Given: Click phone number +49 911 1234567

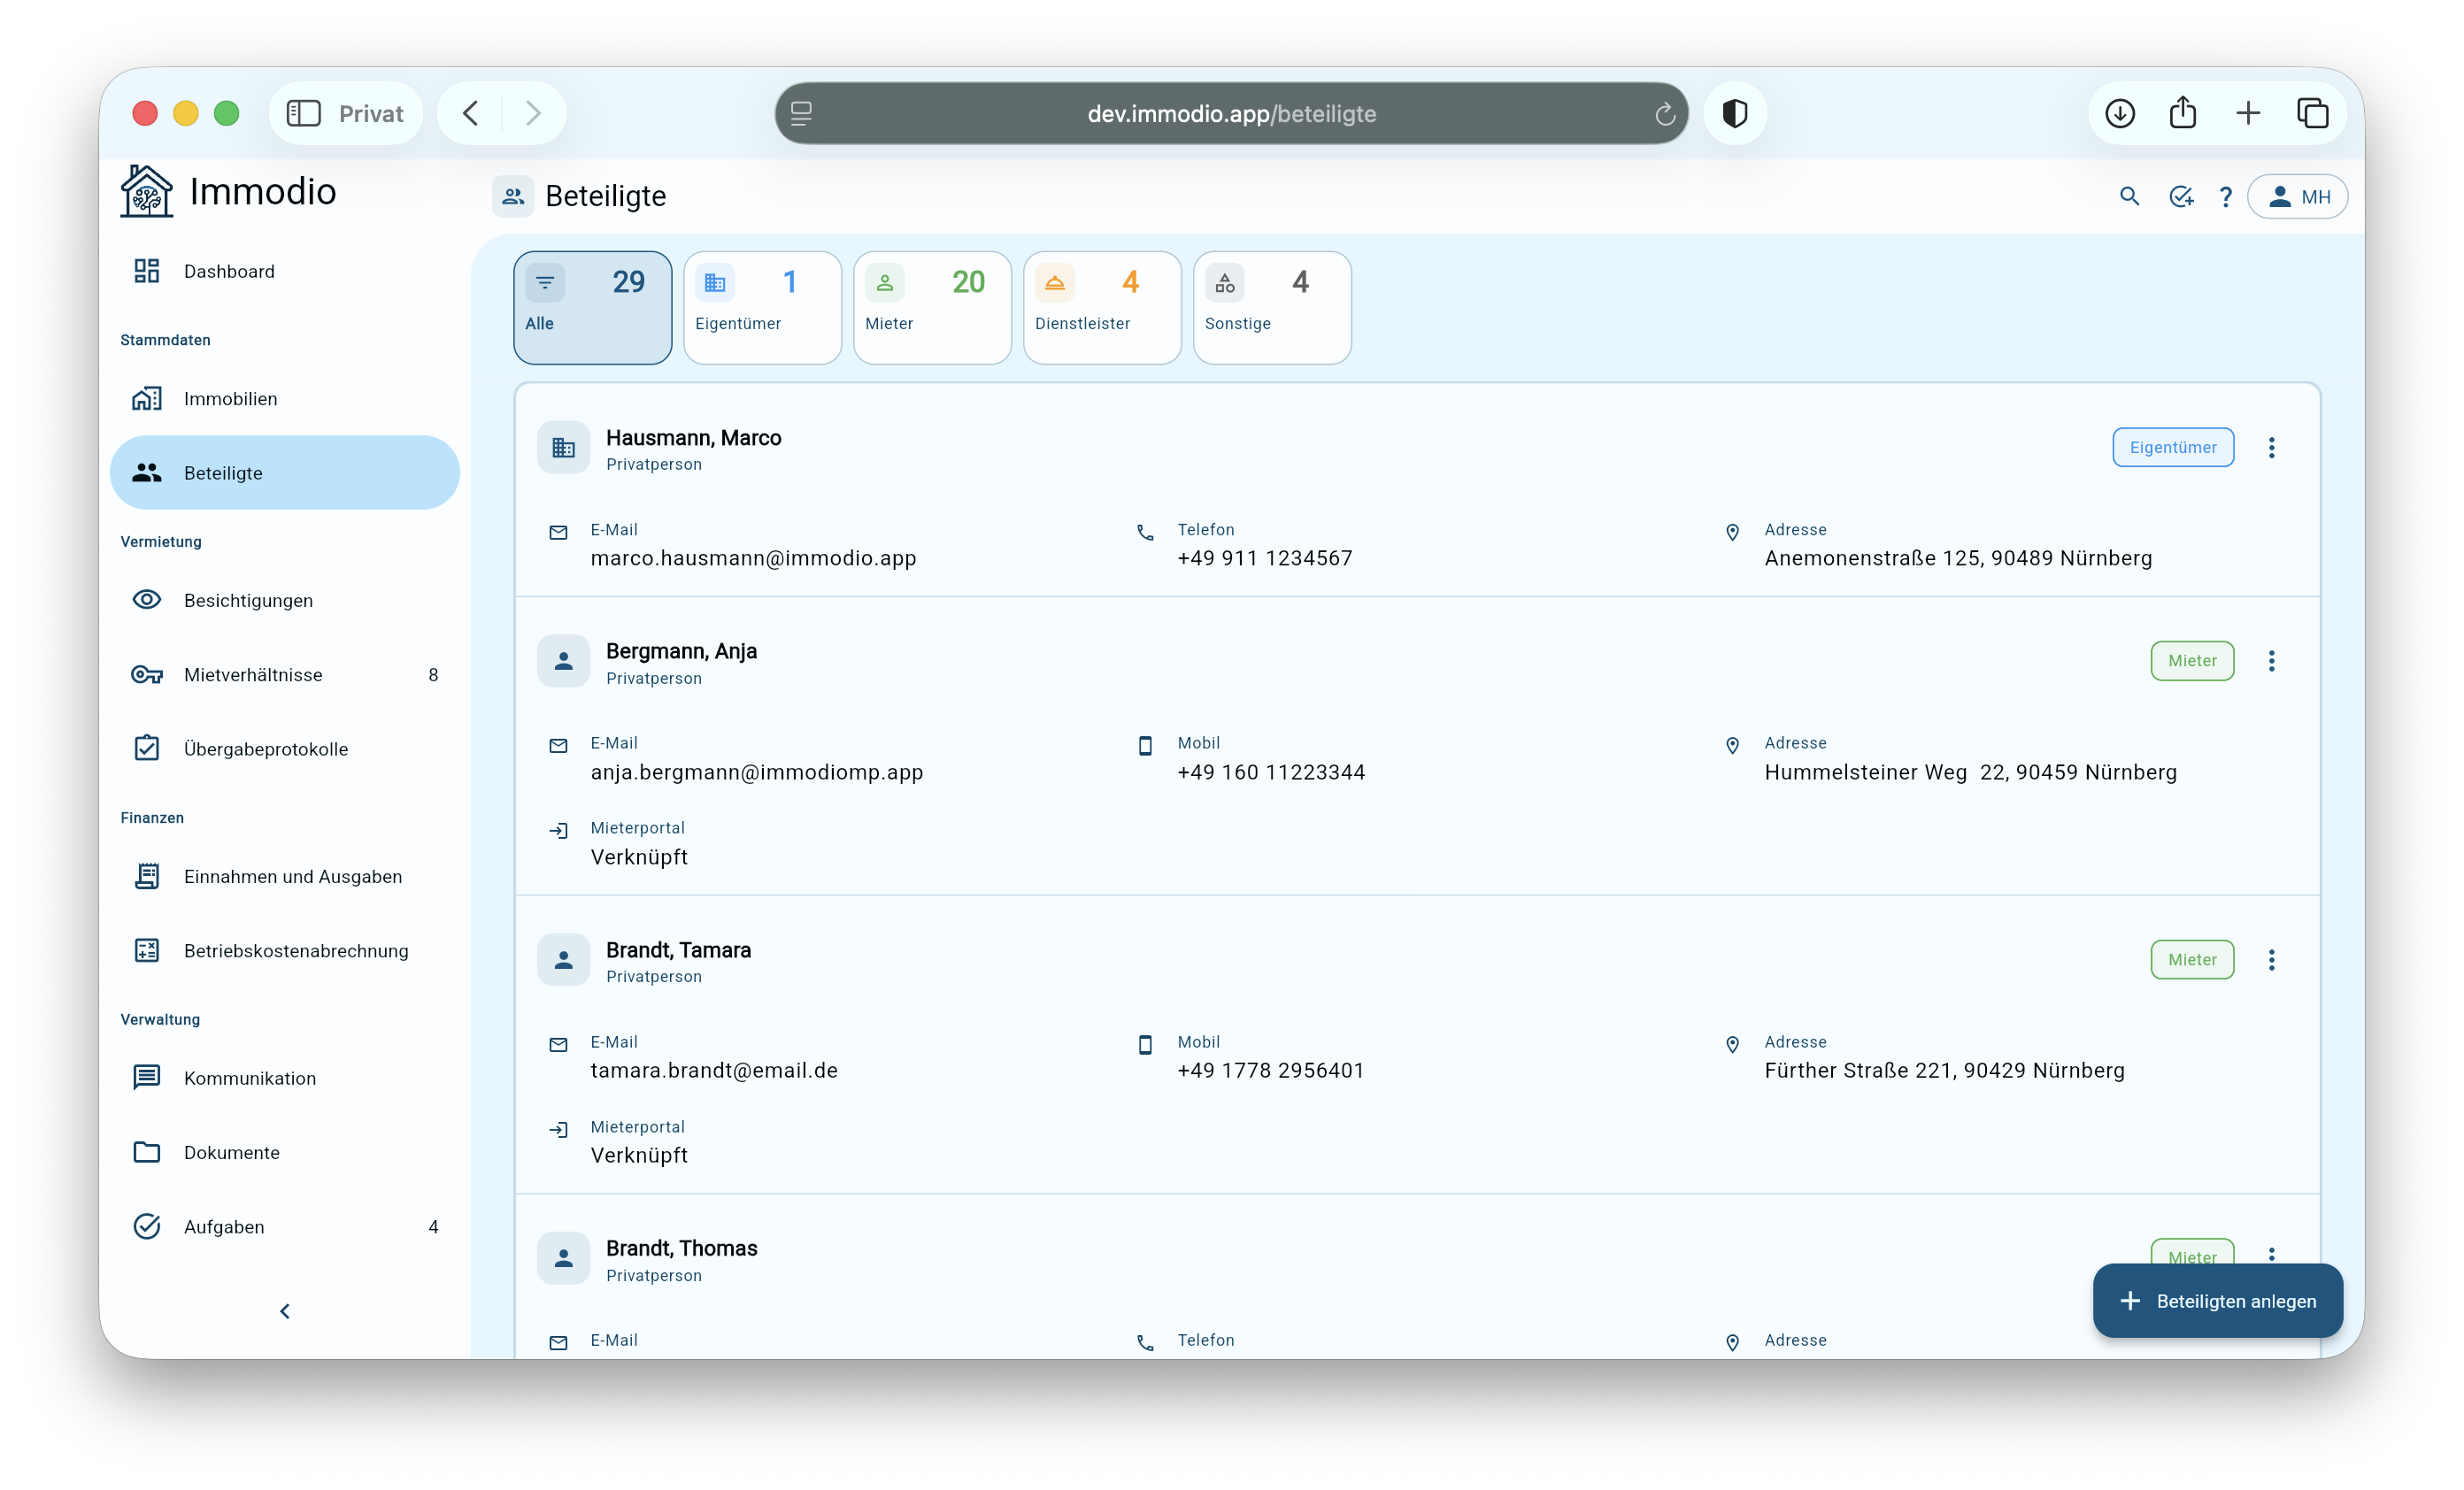Looking at the screenshot, I should pyautogui.click(x=1264, y=558).
